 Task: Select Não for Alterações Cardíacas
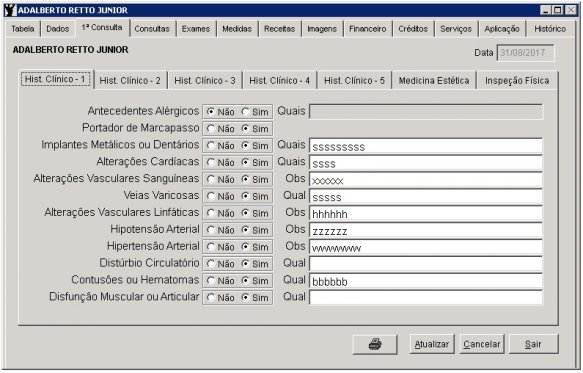(x=220, y=163)
